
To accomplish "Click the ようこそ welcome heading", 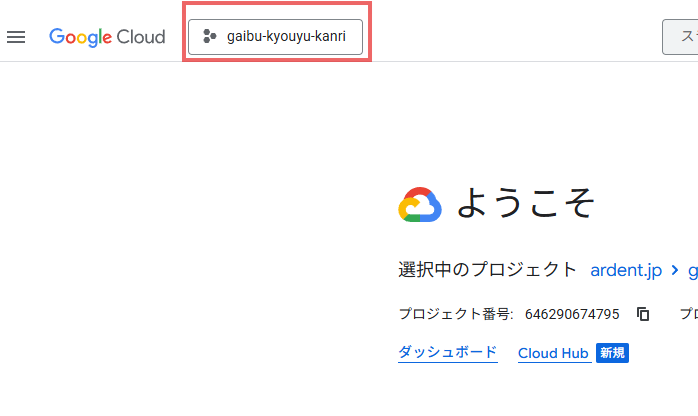I will point(526,204).
